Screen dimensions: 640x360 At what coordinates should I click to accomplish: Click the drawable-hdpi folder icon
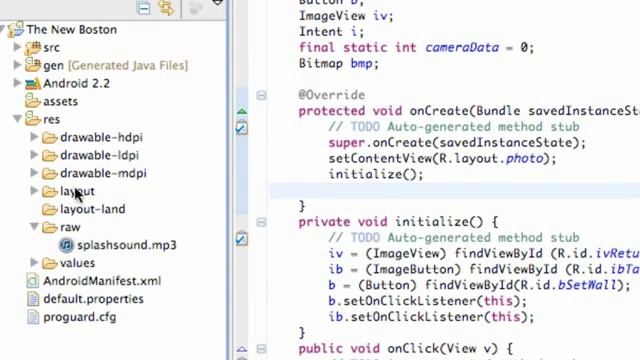click(x=50, y=138)
